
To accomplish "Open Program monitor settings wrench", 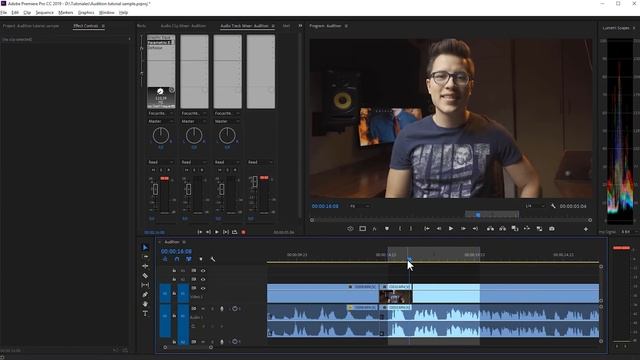I will (553, 206).
